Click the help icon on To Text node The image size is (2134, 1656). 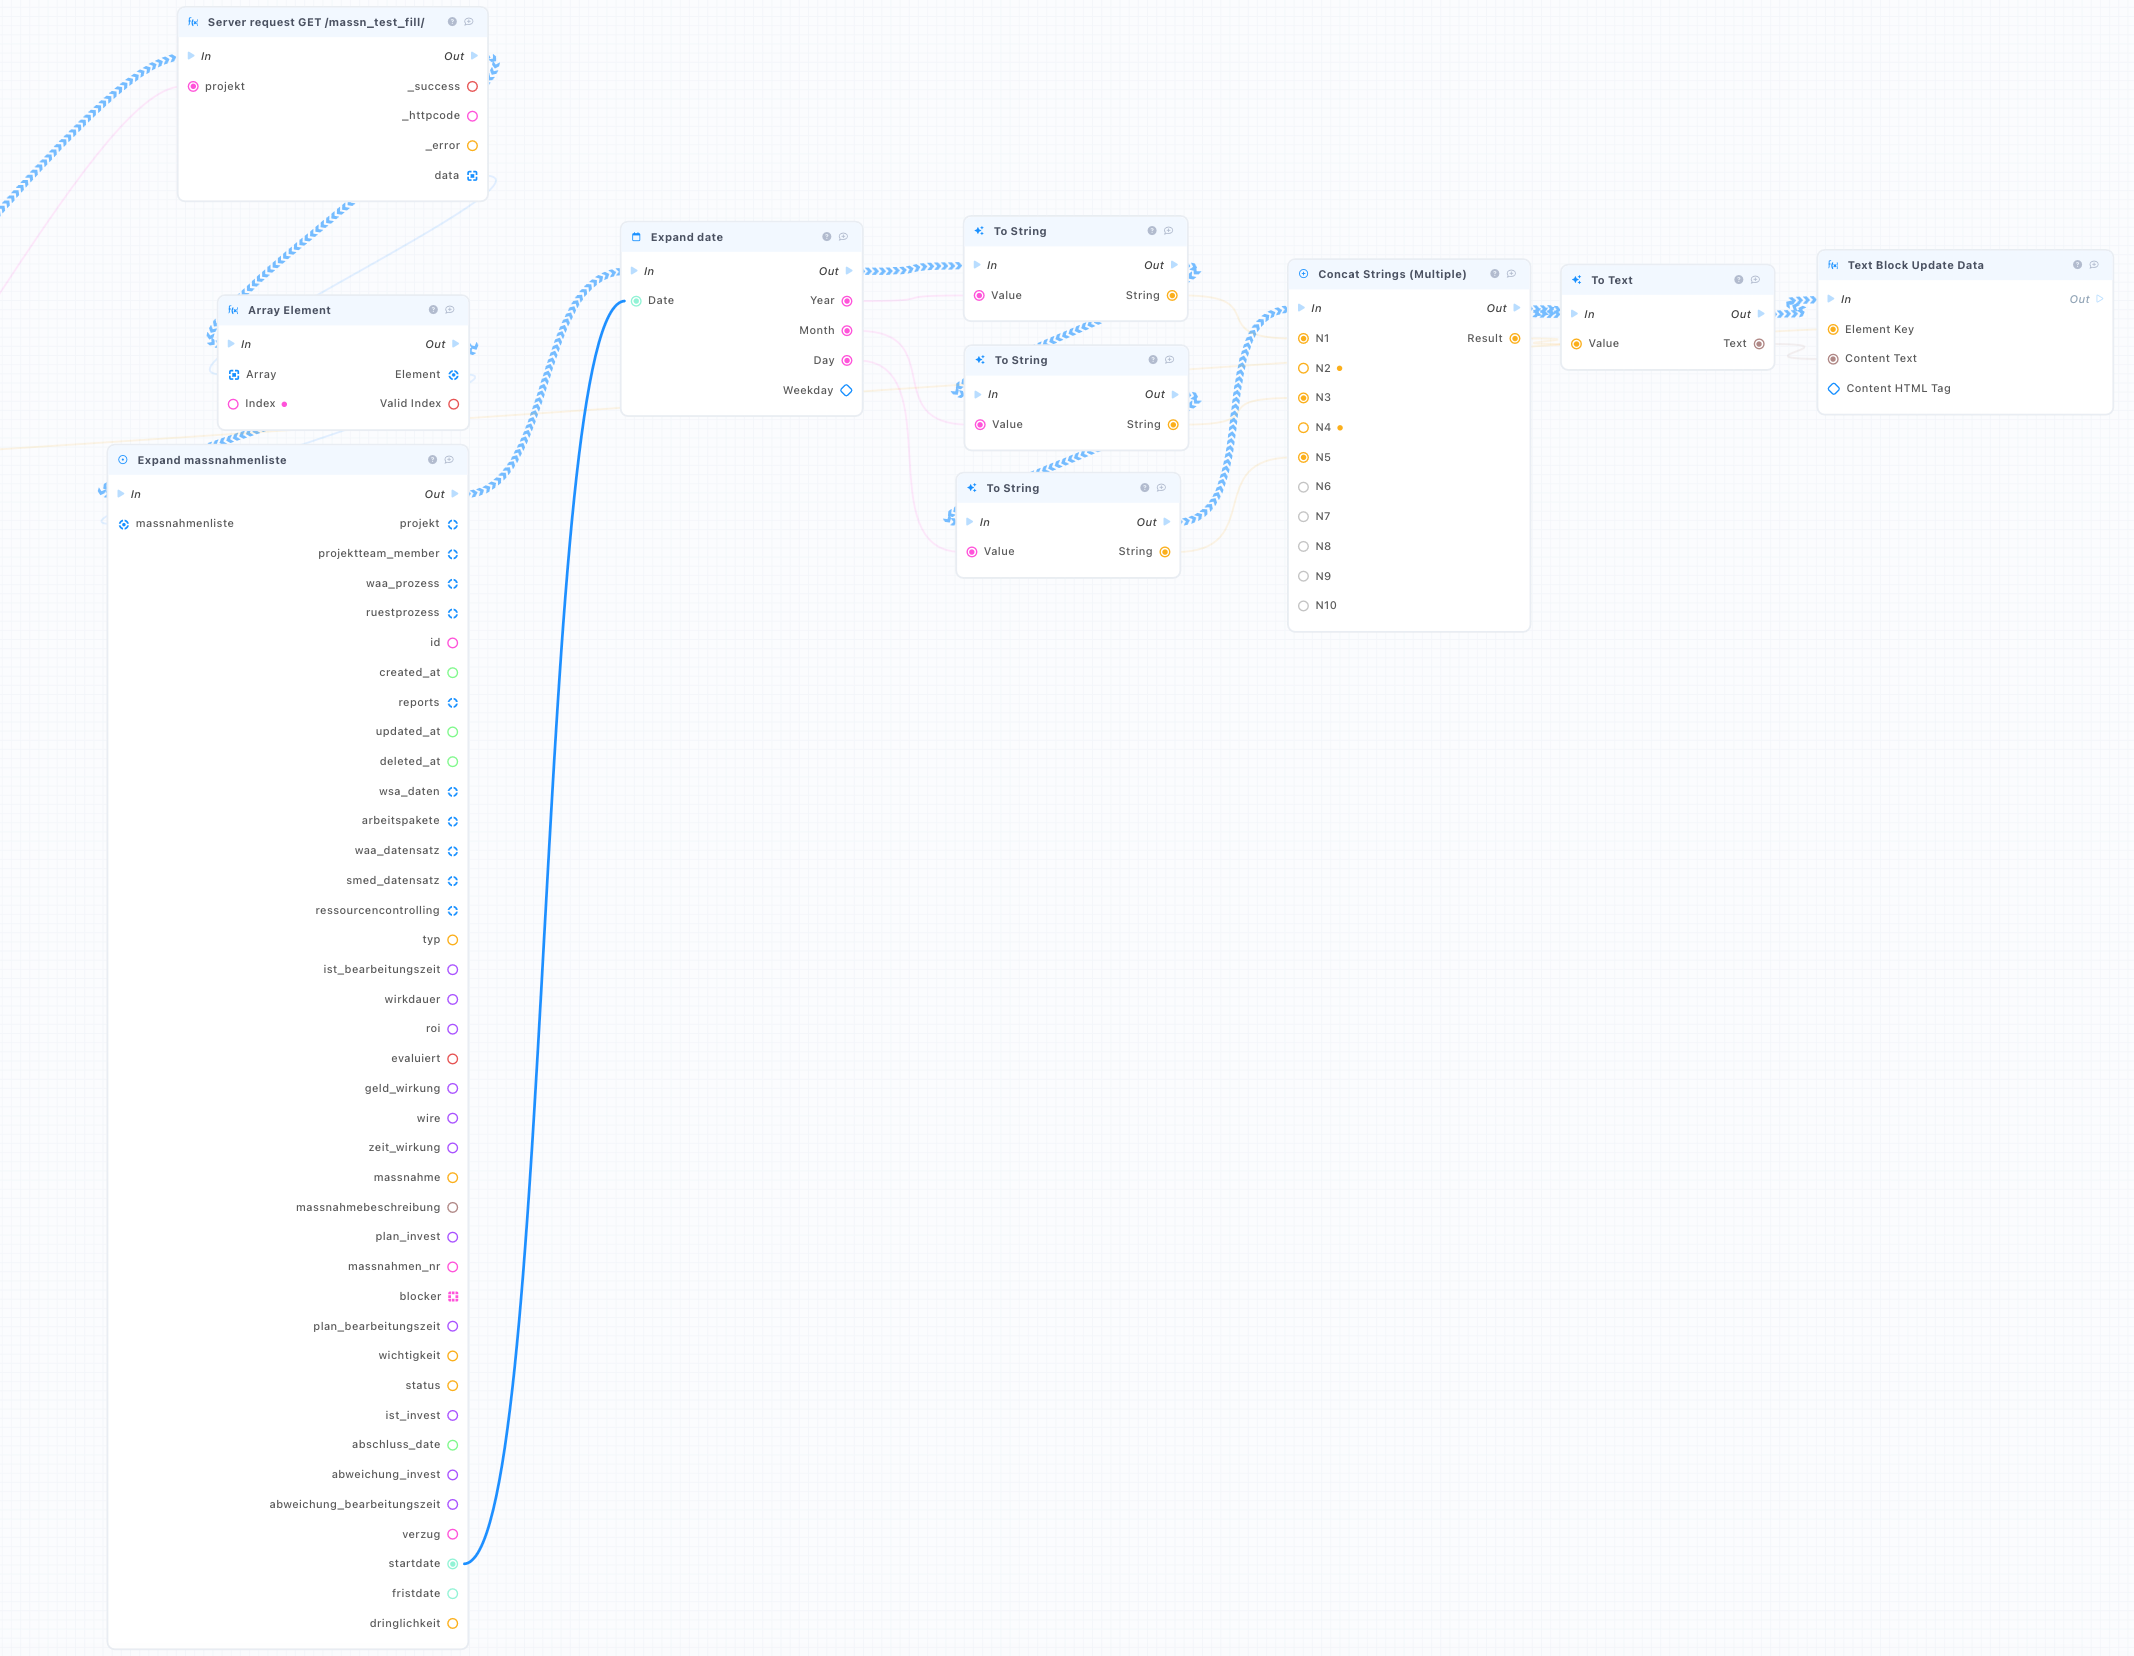pos(1739,280)
